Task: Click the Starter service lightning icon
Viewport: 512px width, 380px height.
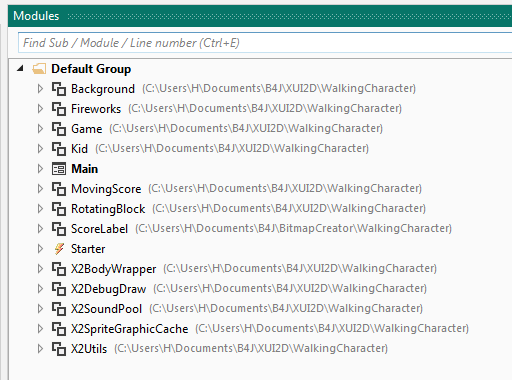Action: click(59, 249)
